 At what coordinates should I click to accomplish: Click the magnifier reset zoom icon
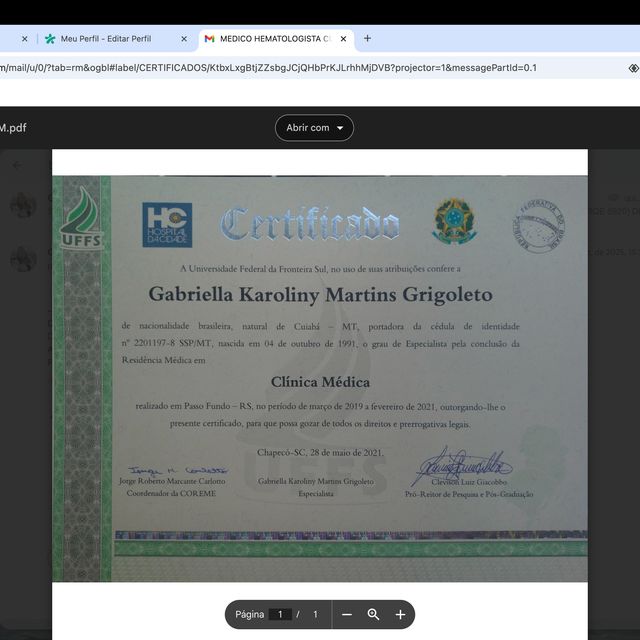373,614
